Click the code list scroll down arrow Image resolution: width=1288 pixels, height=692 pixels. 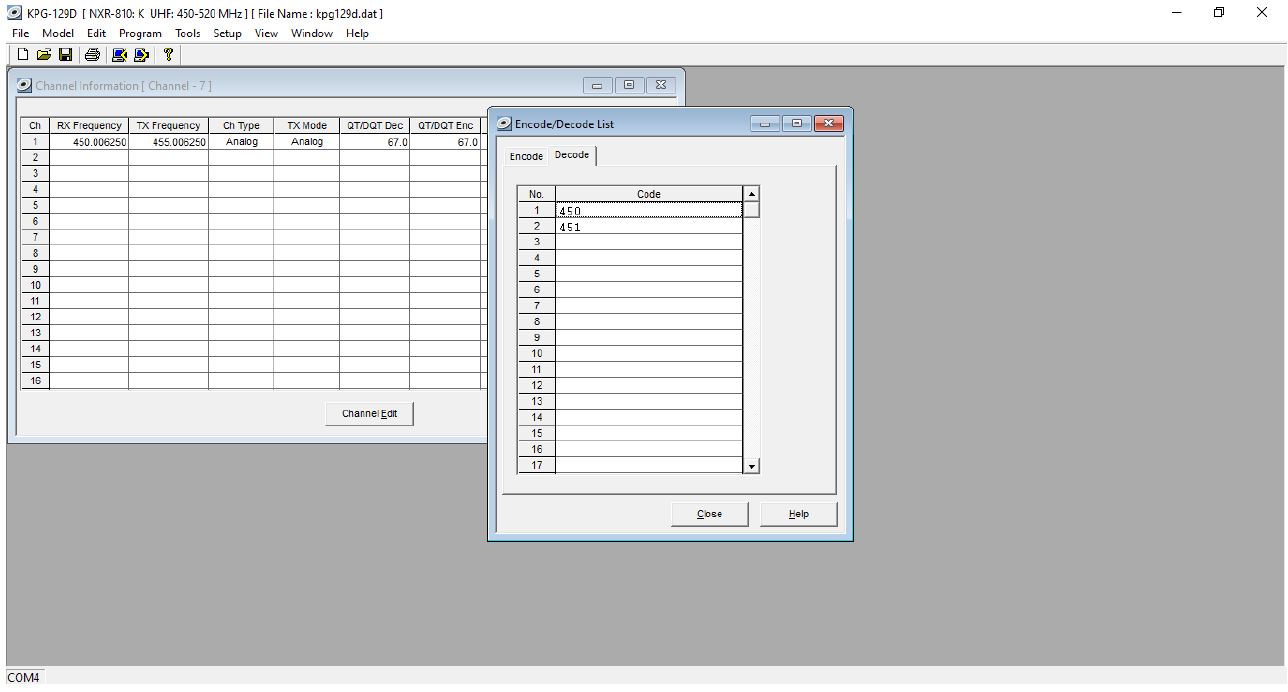pyautogui.click(x=752, y=466)
